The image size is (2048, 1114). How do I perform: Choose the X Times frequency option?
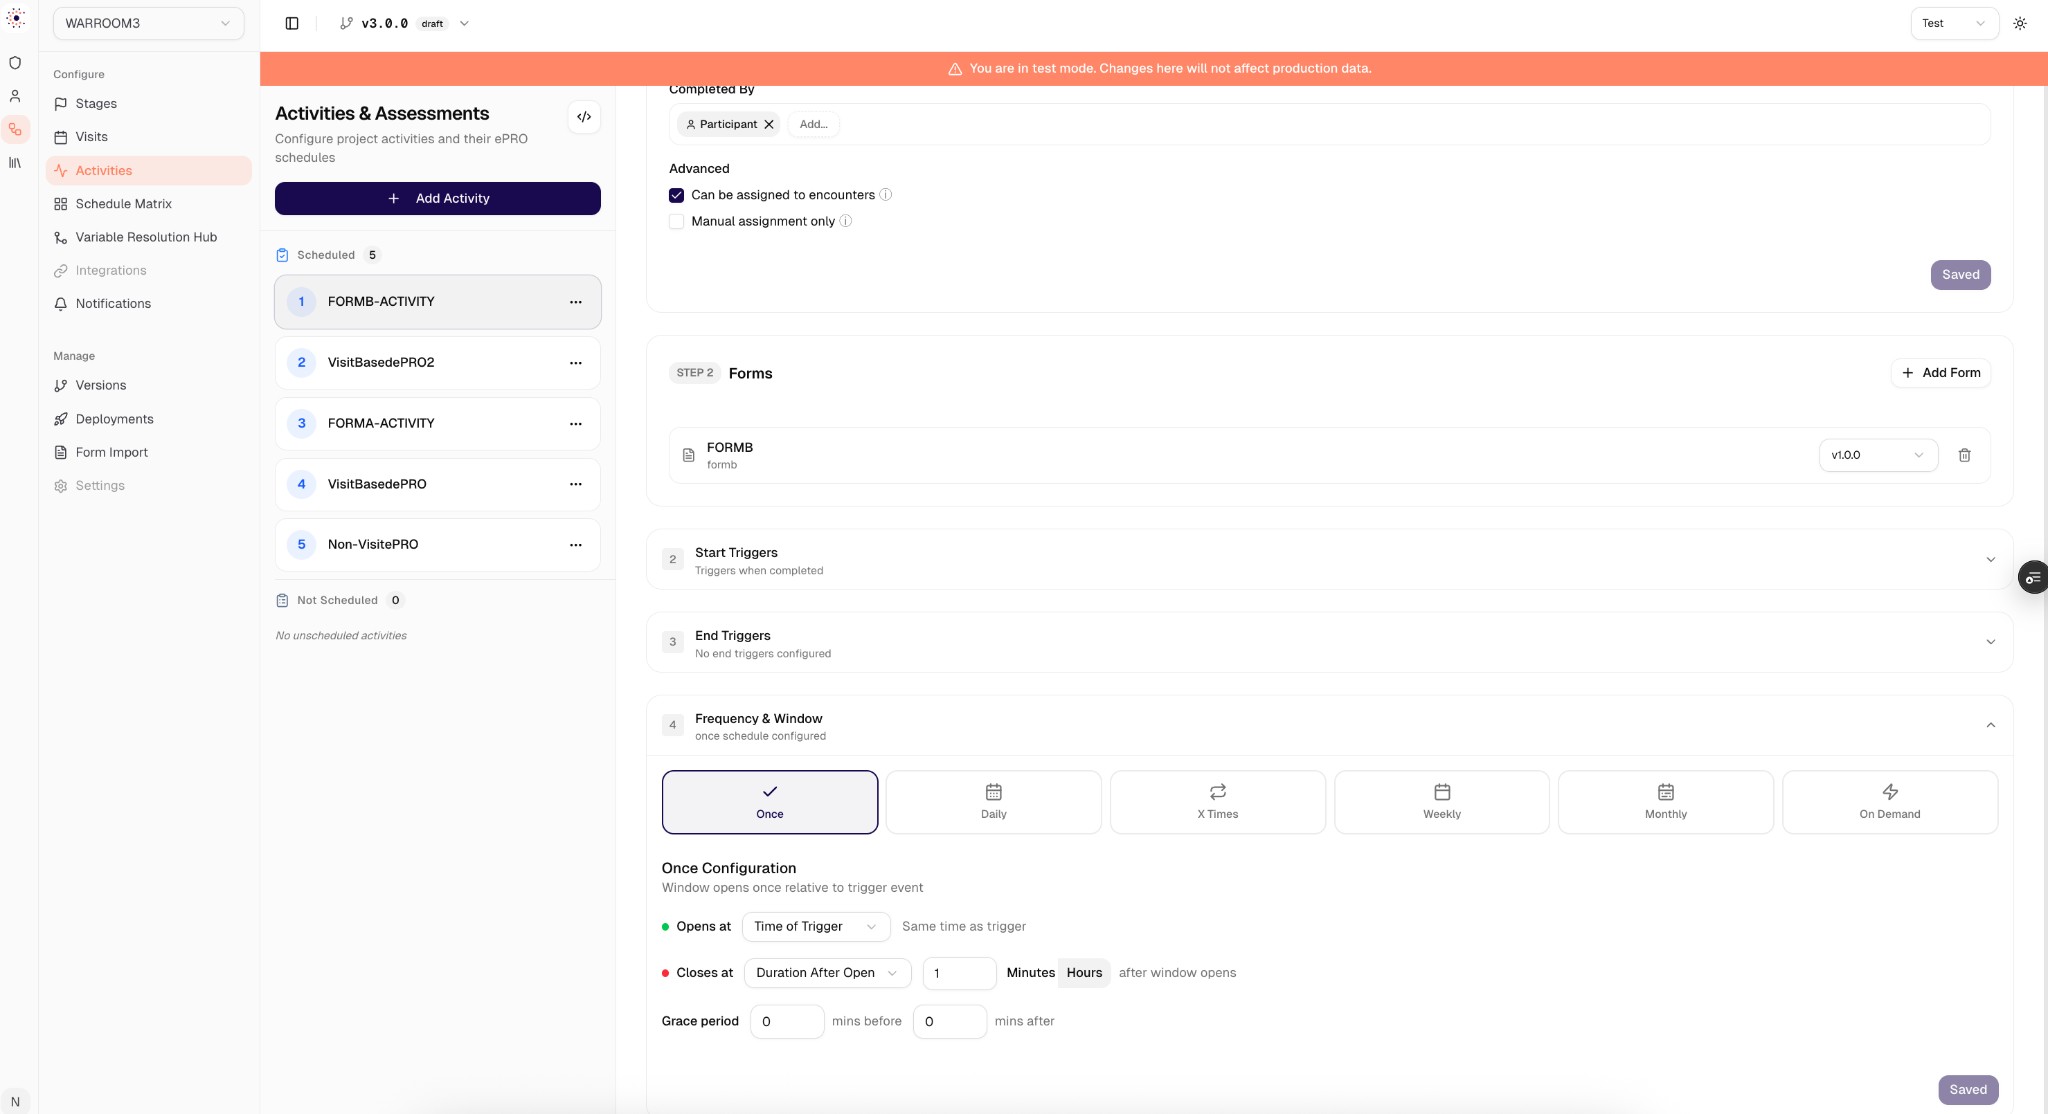[1217, 802]
